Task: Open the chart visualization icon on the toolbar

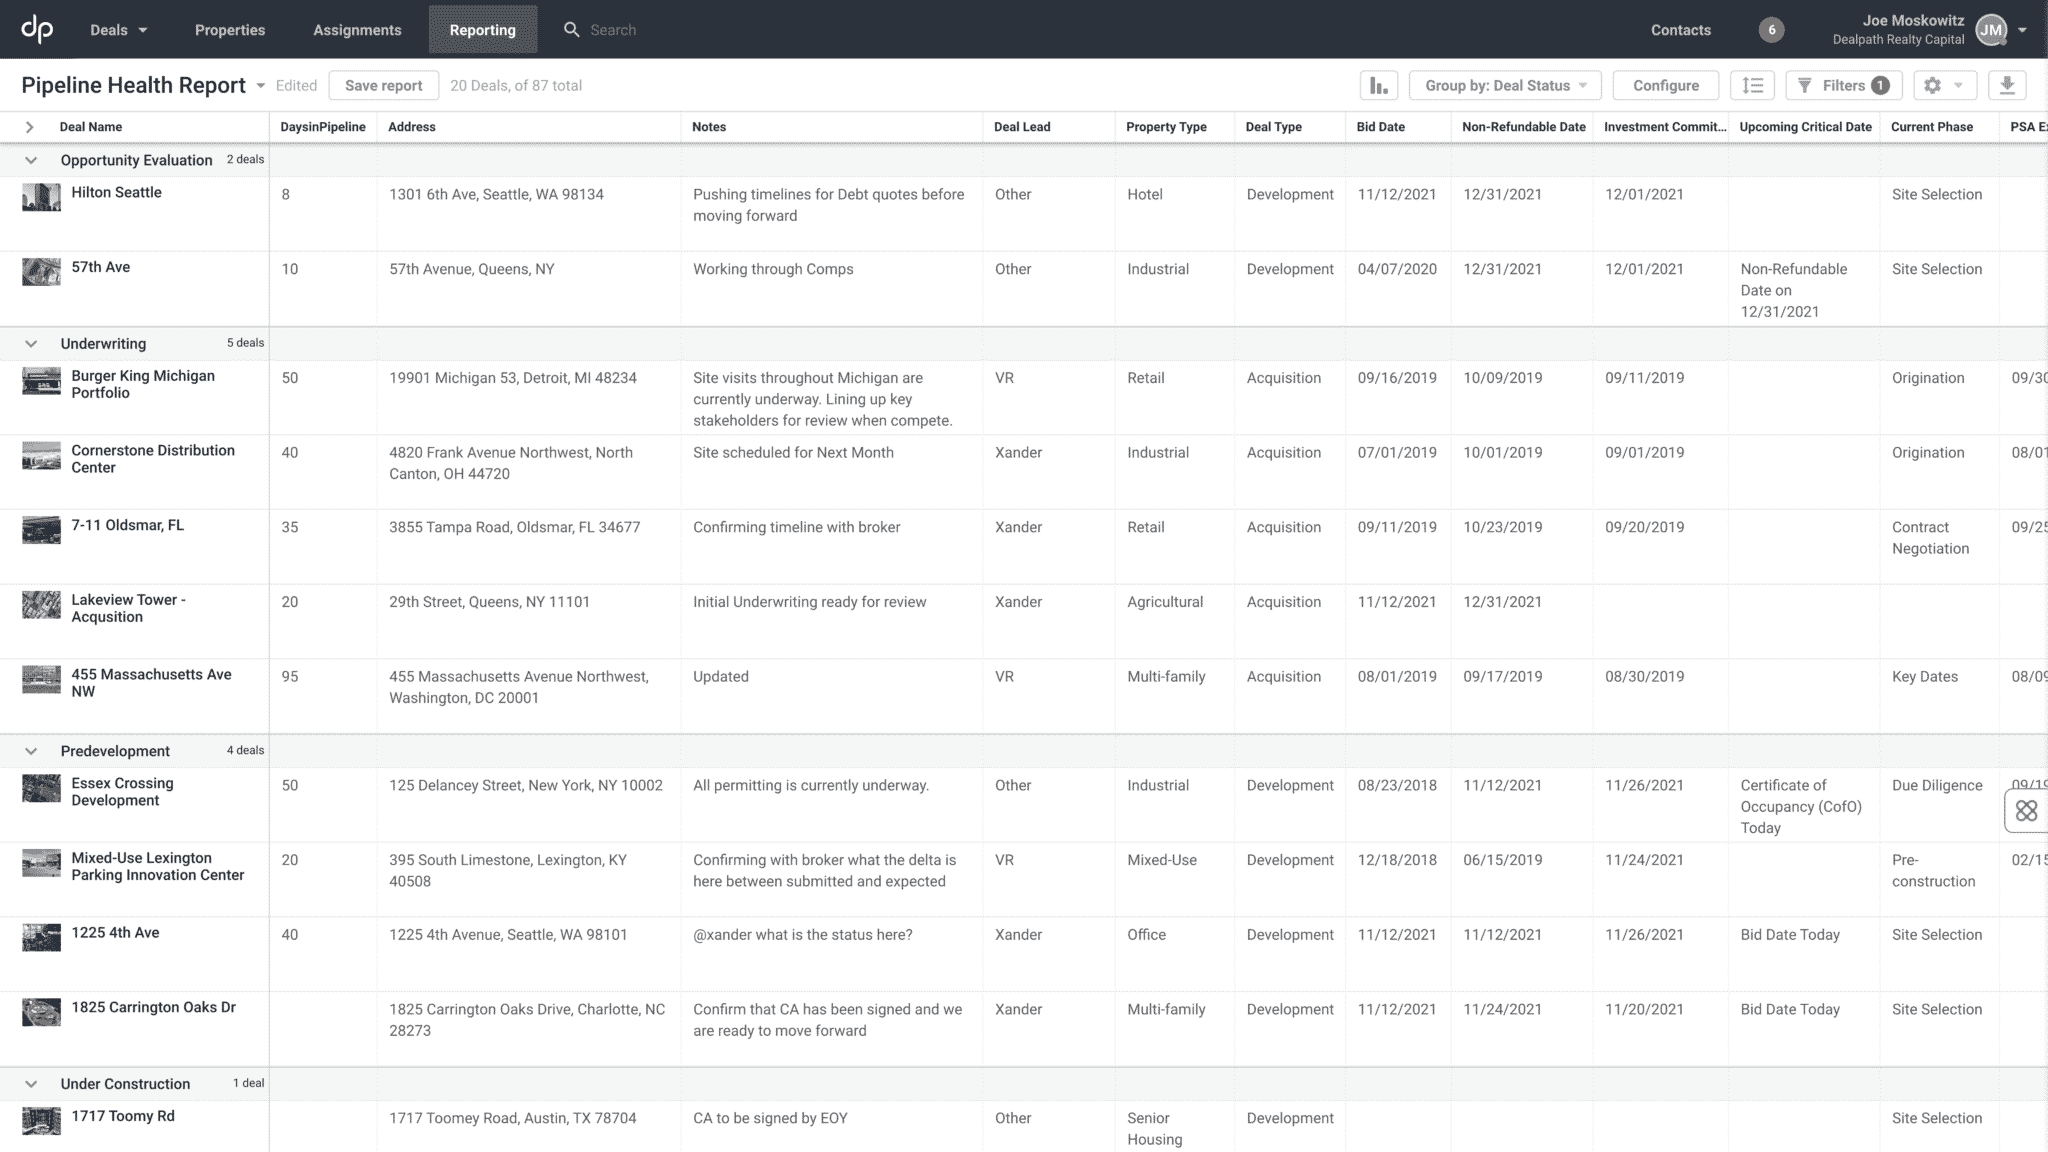Action: [1379, 85]
